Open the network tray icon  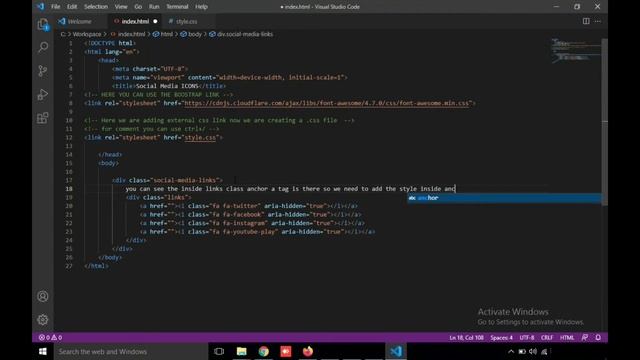click(x=544, y=351)
